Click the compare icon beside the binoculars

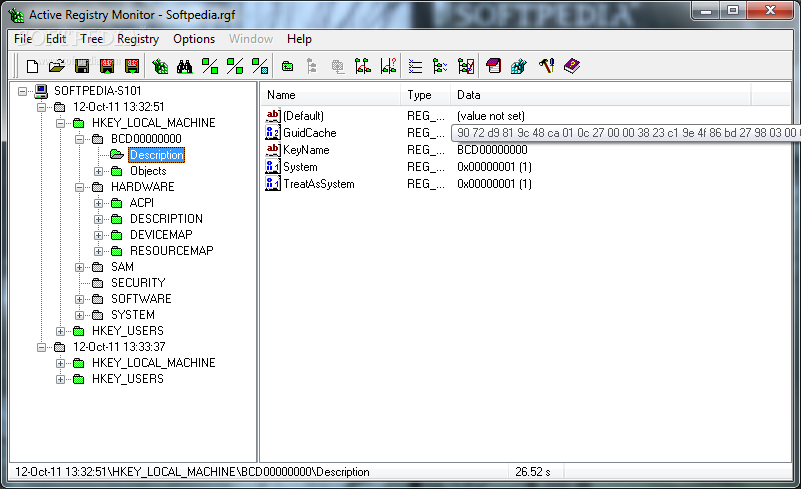tap(210, 66)
